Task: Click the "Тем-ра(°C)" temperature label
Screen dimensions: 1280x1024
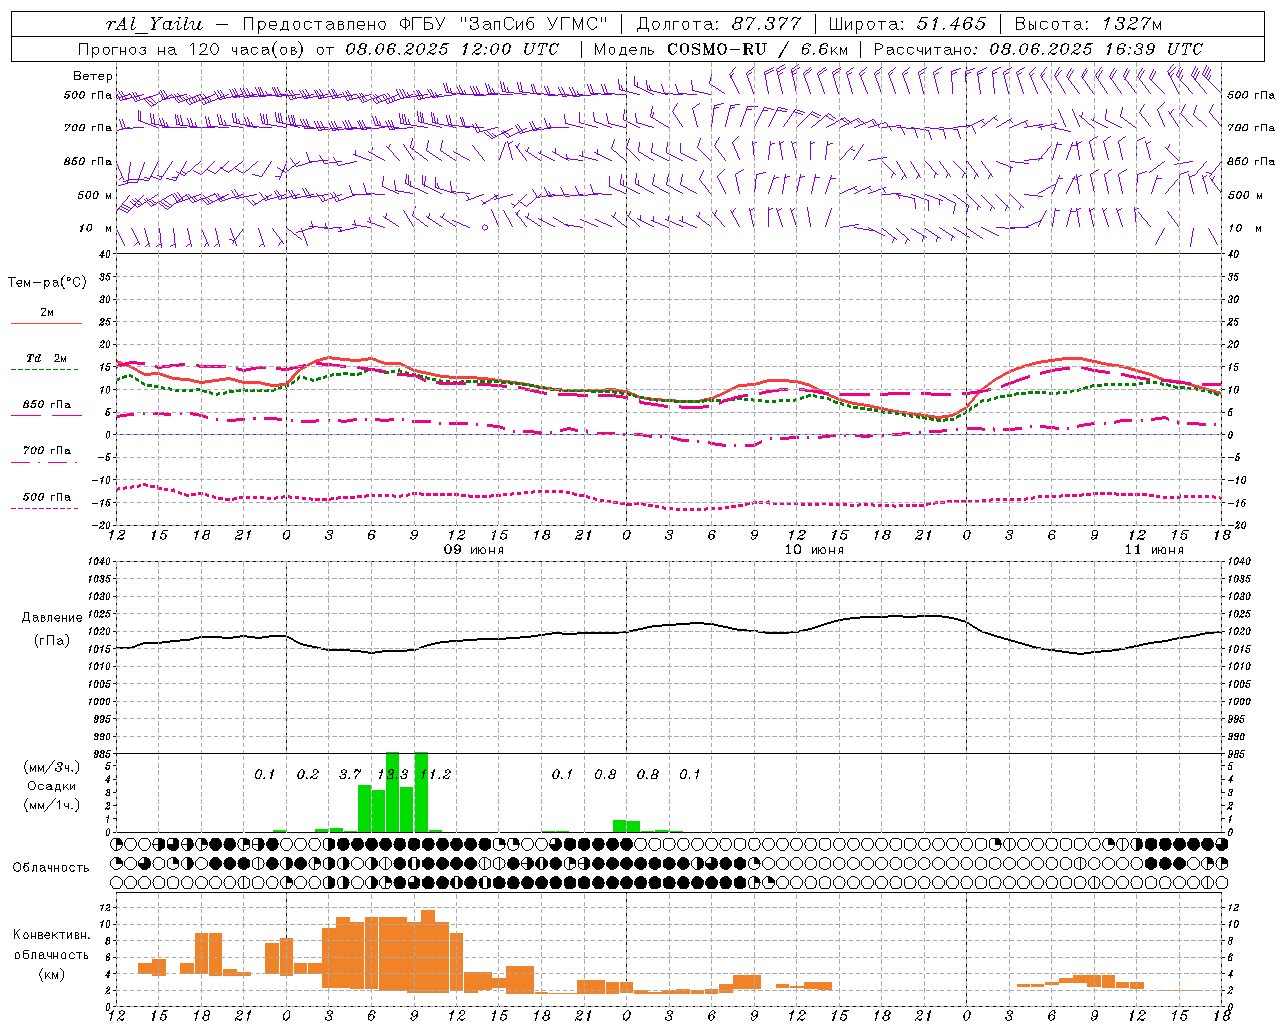Action: coord(47,282)
